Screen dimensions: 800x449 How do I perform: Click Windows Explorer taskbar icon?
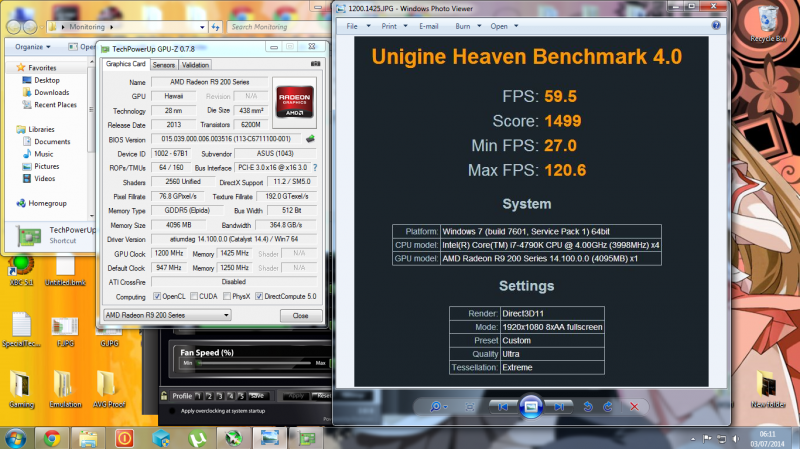pos(88,438)
